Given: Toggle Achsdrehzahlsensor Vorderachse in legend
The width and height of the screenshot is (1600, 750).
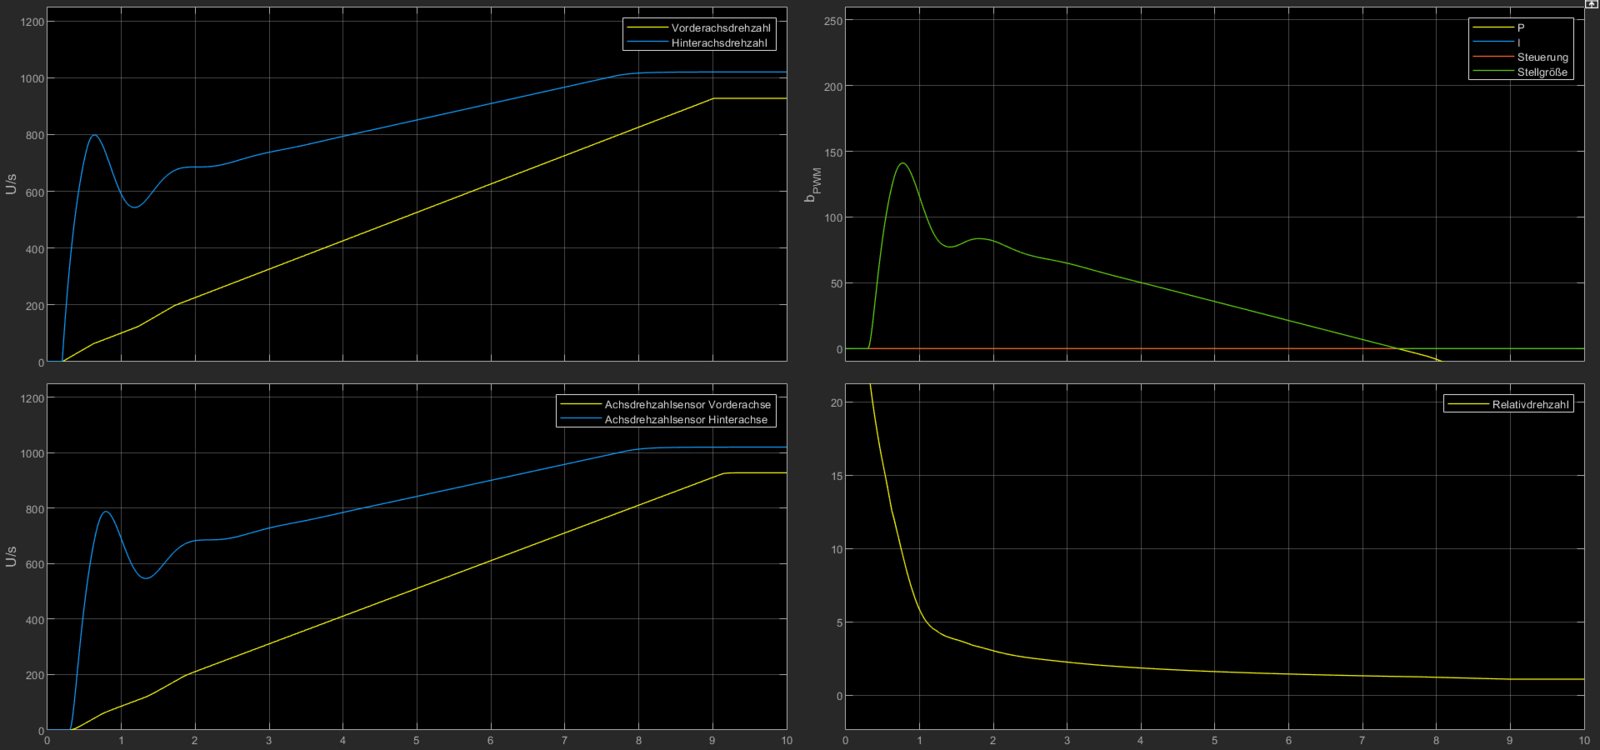Looking at the screenshot, I should 687,405.
